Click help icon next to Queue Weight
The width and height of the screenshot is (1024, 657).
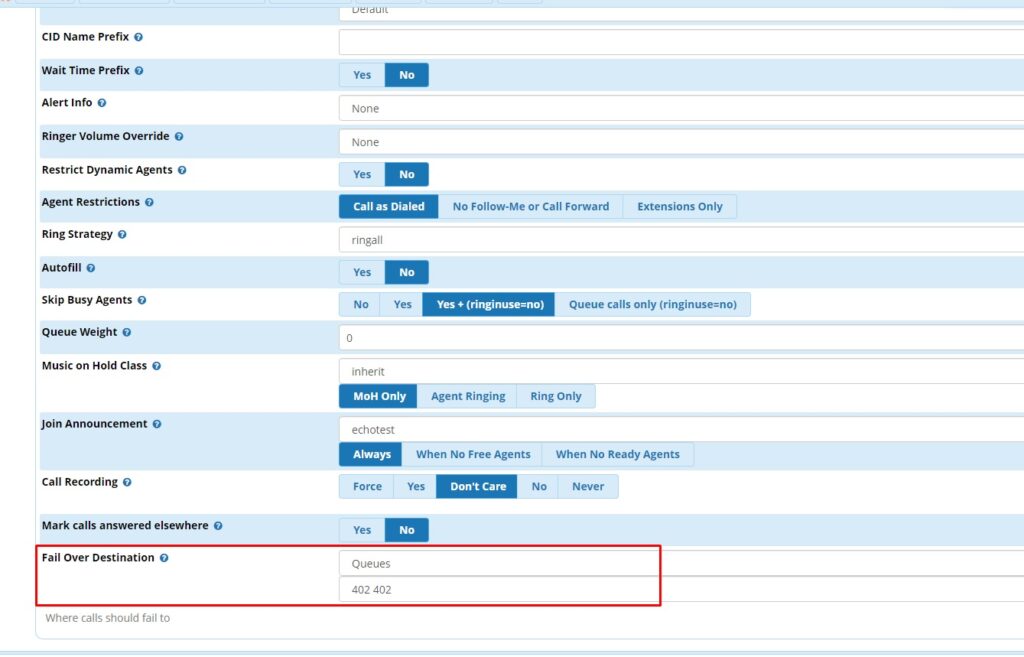(127, 332)
